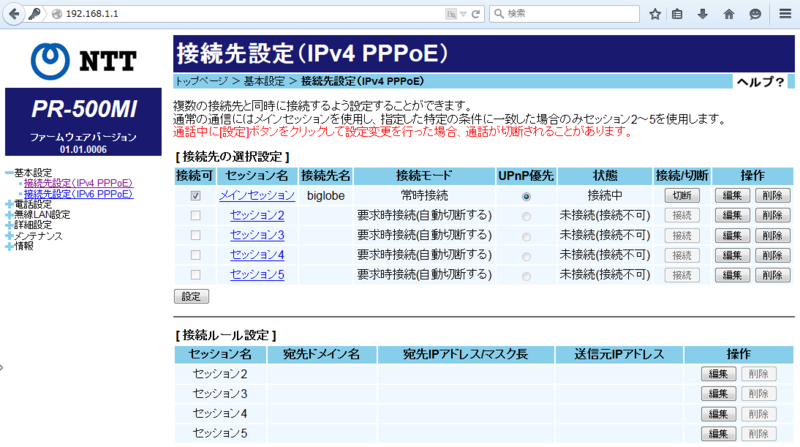The height and width of the screenshot is (447, 800).
Task: Click the UPnP優先 column header
Action: (x=526, y=176)
